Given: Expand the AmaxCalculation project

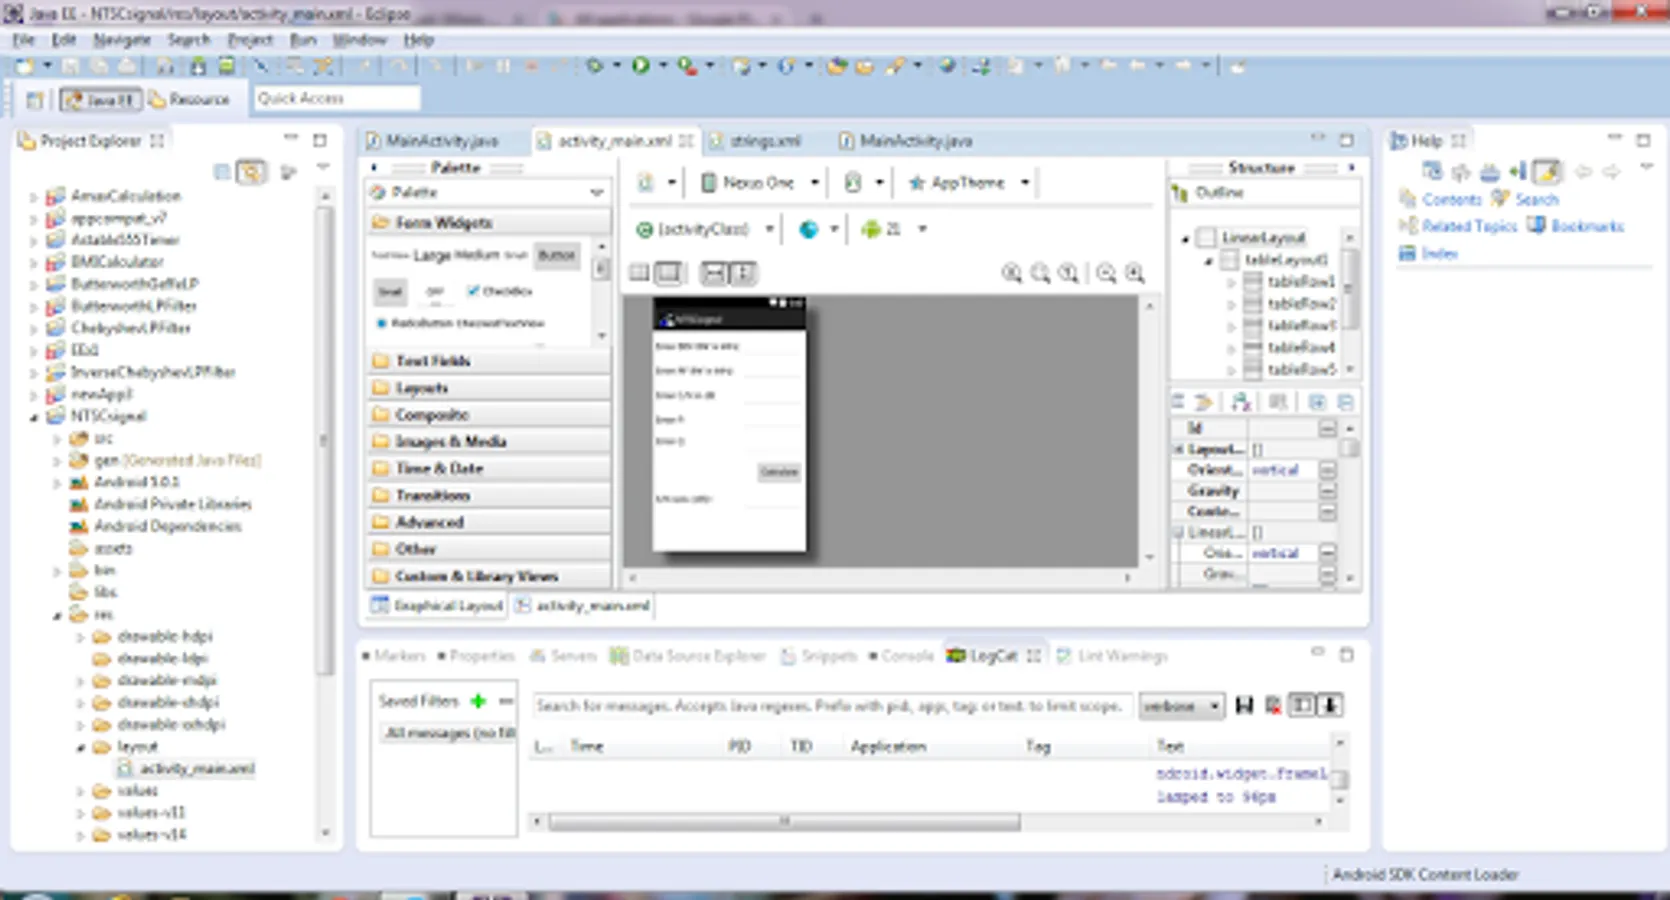Looking at the screenshot, I should pos(33,196).
